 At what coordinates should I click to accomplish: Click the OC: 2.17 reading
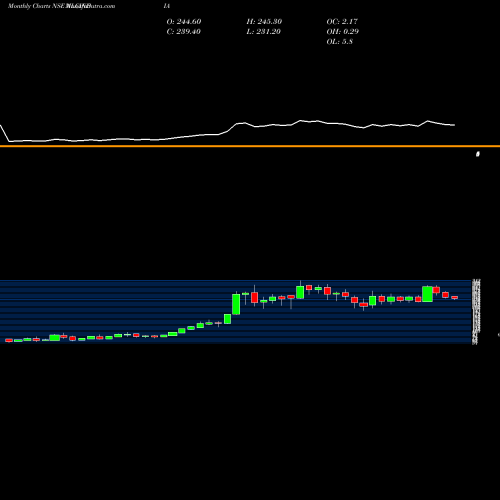click(342, 22)
